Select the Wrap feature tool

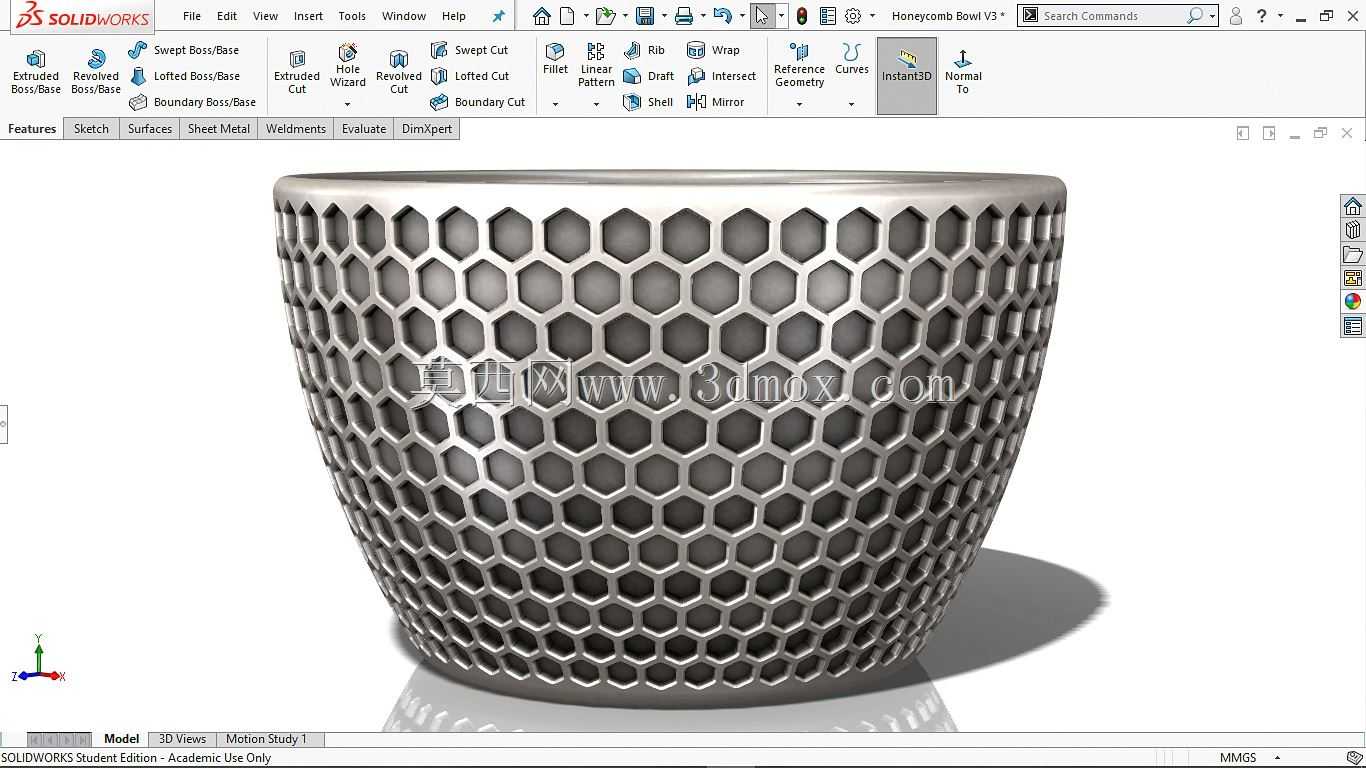click(x=697, y=50)
